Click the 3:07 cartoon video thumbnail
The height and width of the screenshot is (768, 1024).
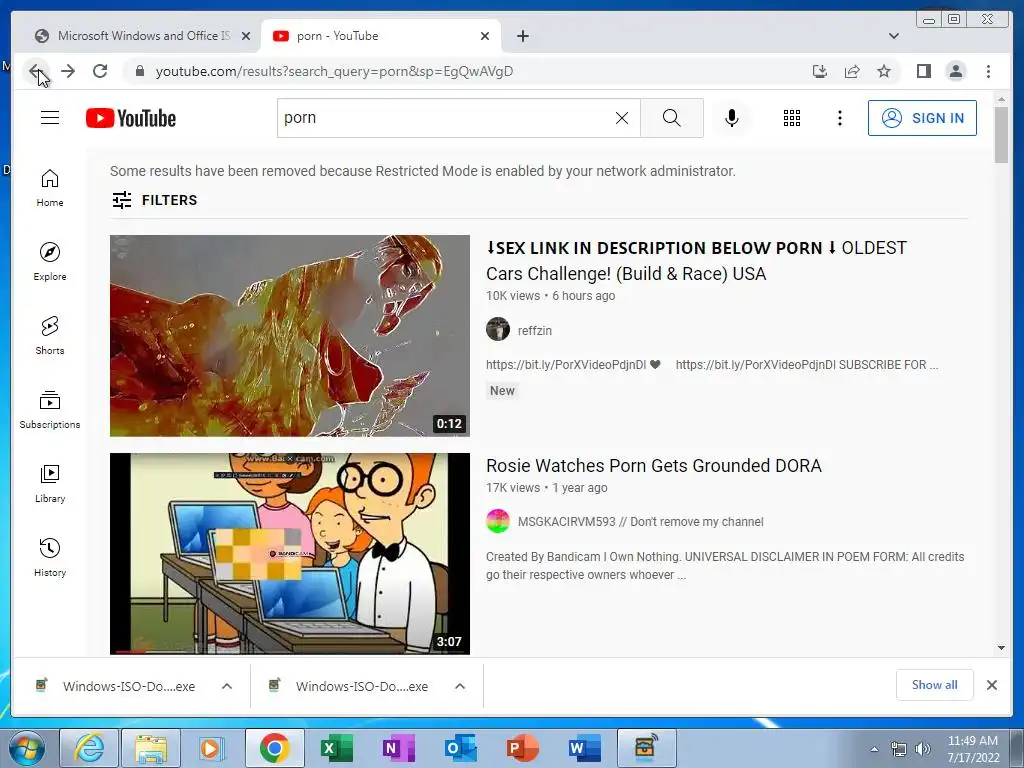pyautogui.click(x=290, y=554)
